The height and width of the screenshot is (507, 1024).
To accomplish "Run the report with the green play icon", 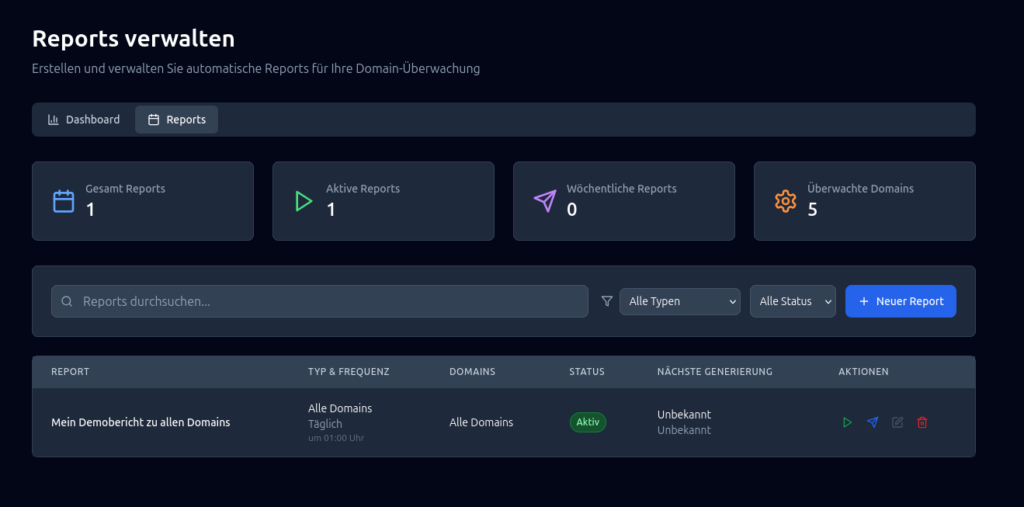I will (847, 423).
